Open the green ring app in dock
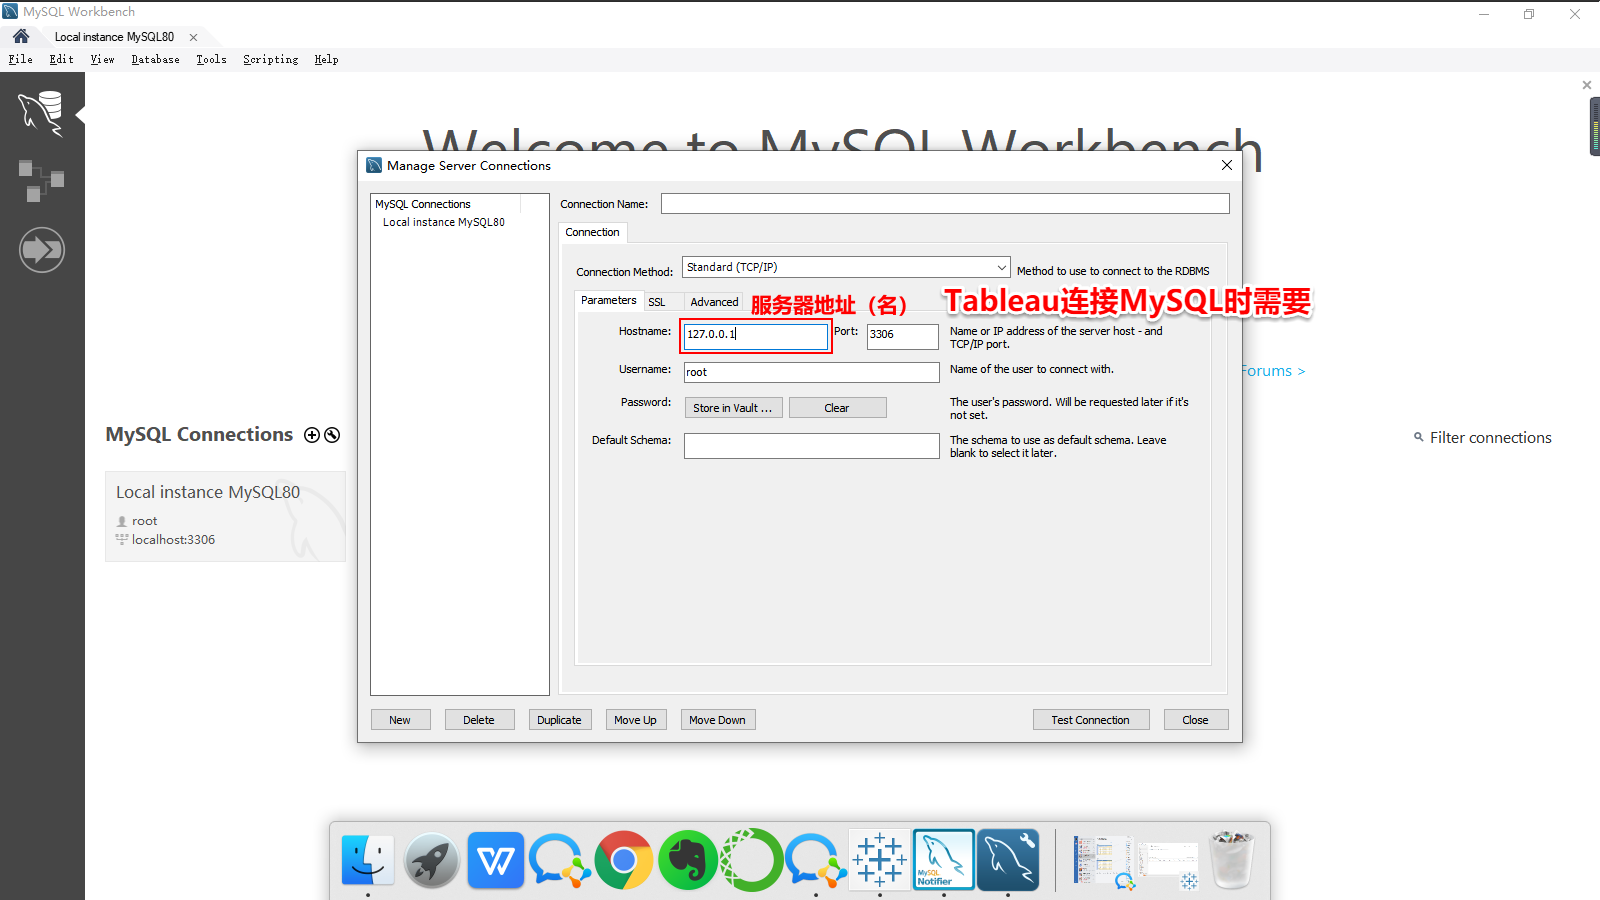The image size is (1600, 900). click(x=752, y=860)
